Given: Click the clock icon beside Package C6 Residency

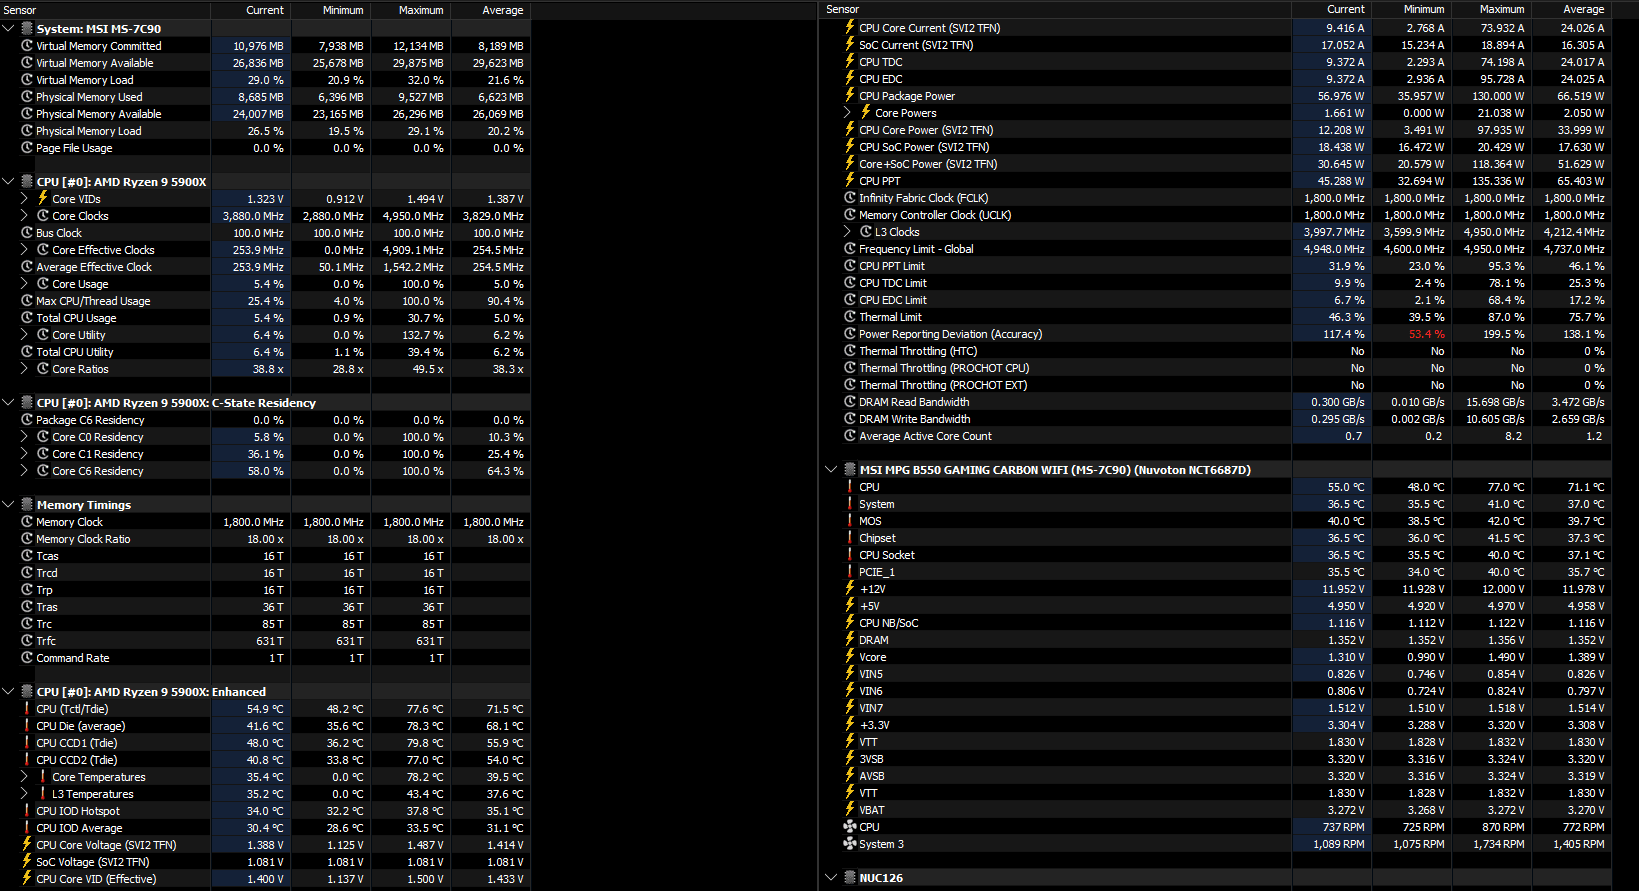Looking at the screenshot, I should [x=27, y=420].
